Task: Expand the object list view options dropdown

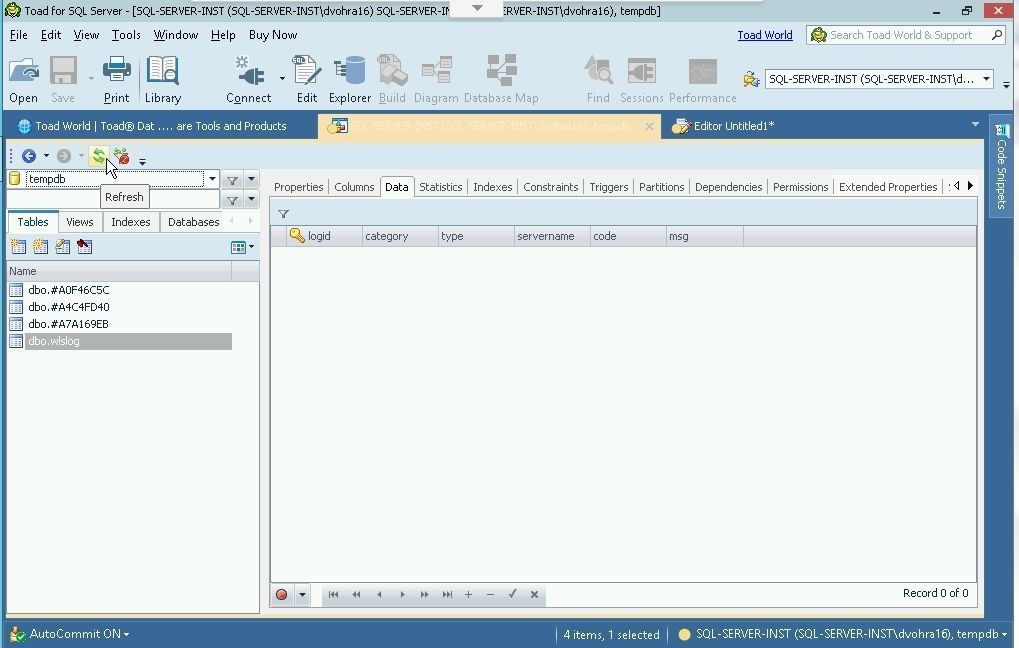Action: (250, 247)
